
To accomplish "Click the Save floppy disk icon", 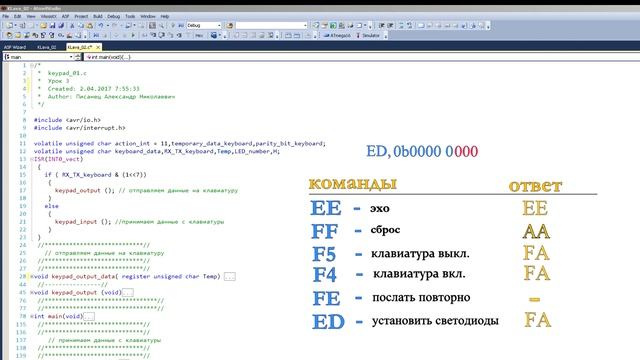I will pyautogui.click(x=52, y=25).
